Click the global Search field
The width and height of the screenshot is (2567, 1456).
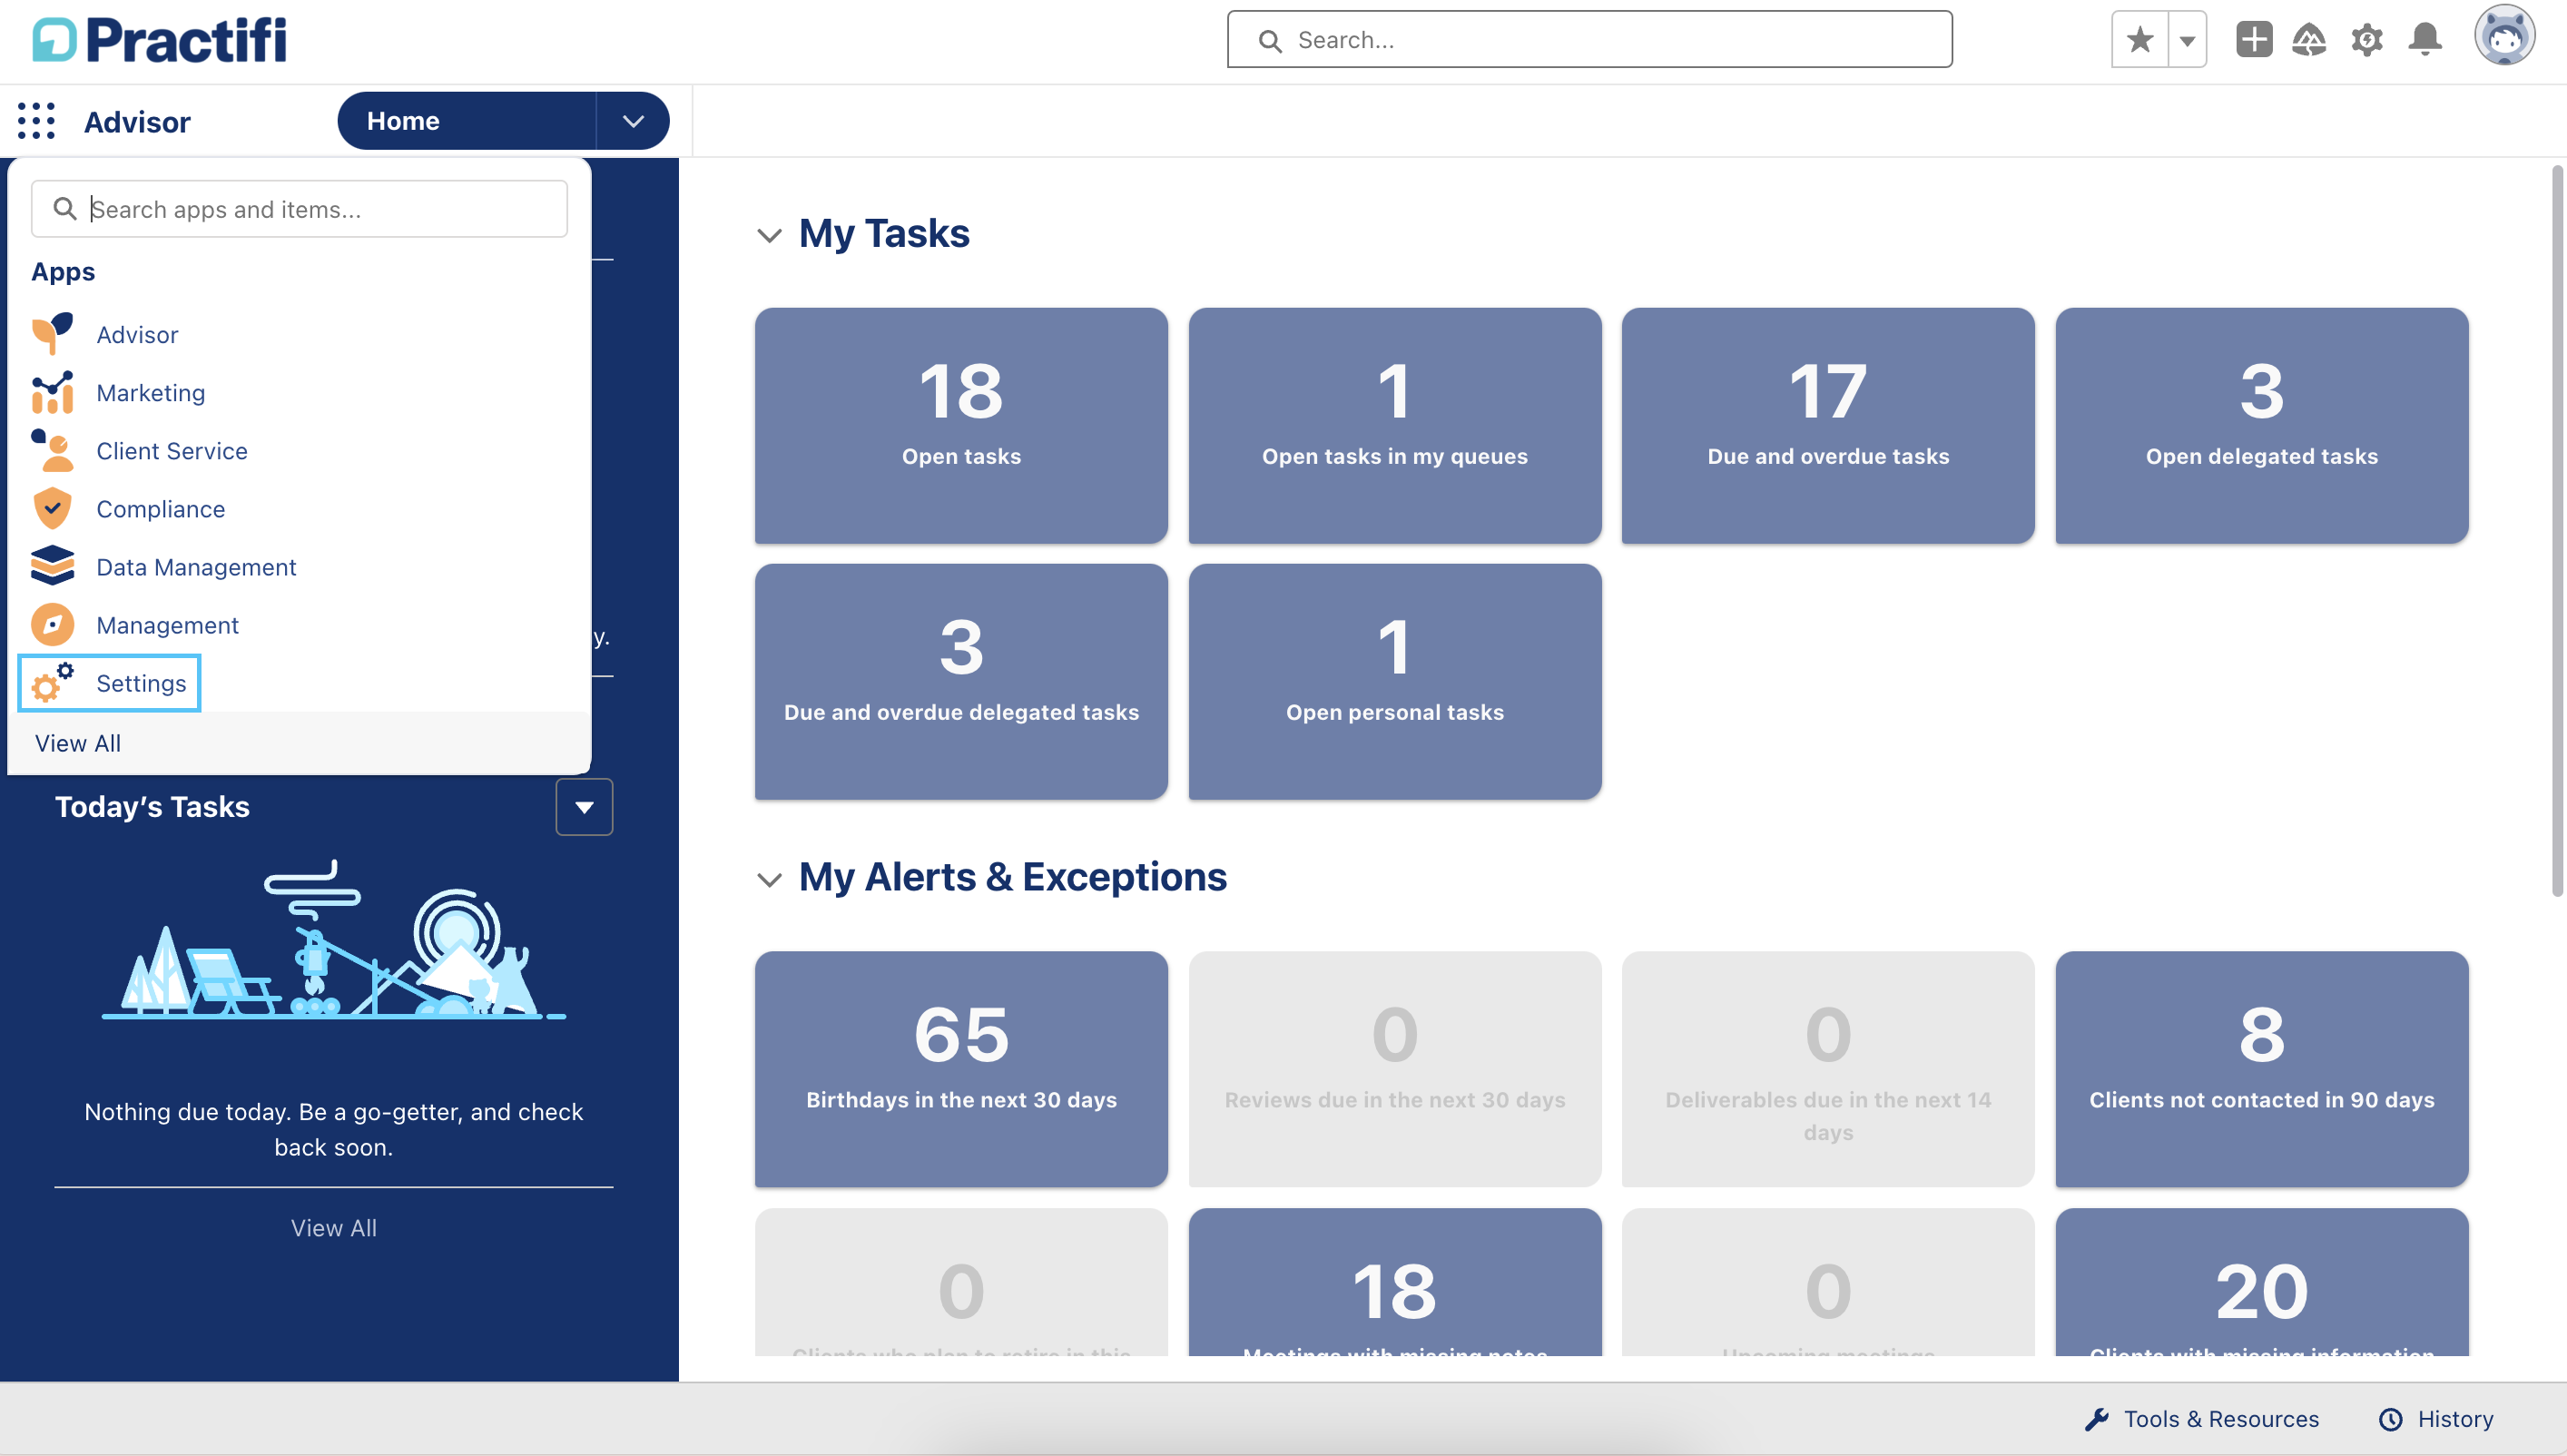[1589, 40]
